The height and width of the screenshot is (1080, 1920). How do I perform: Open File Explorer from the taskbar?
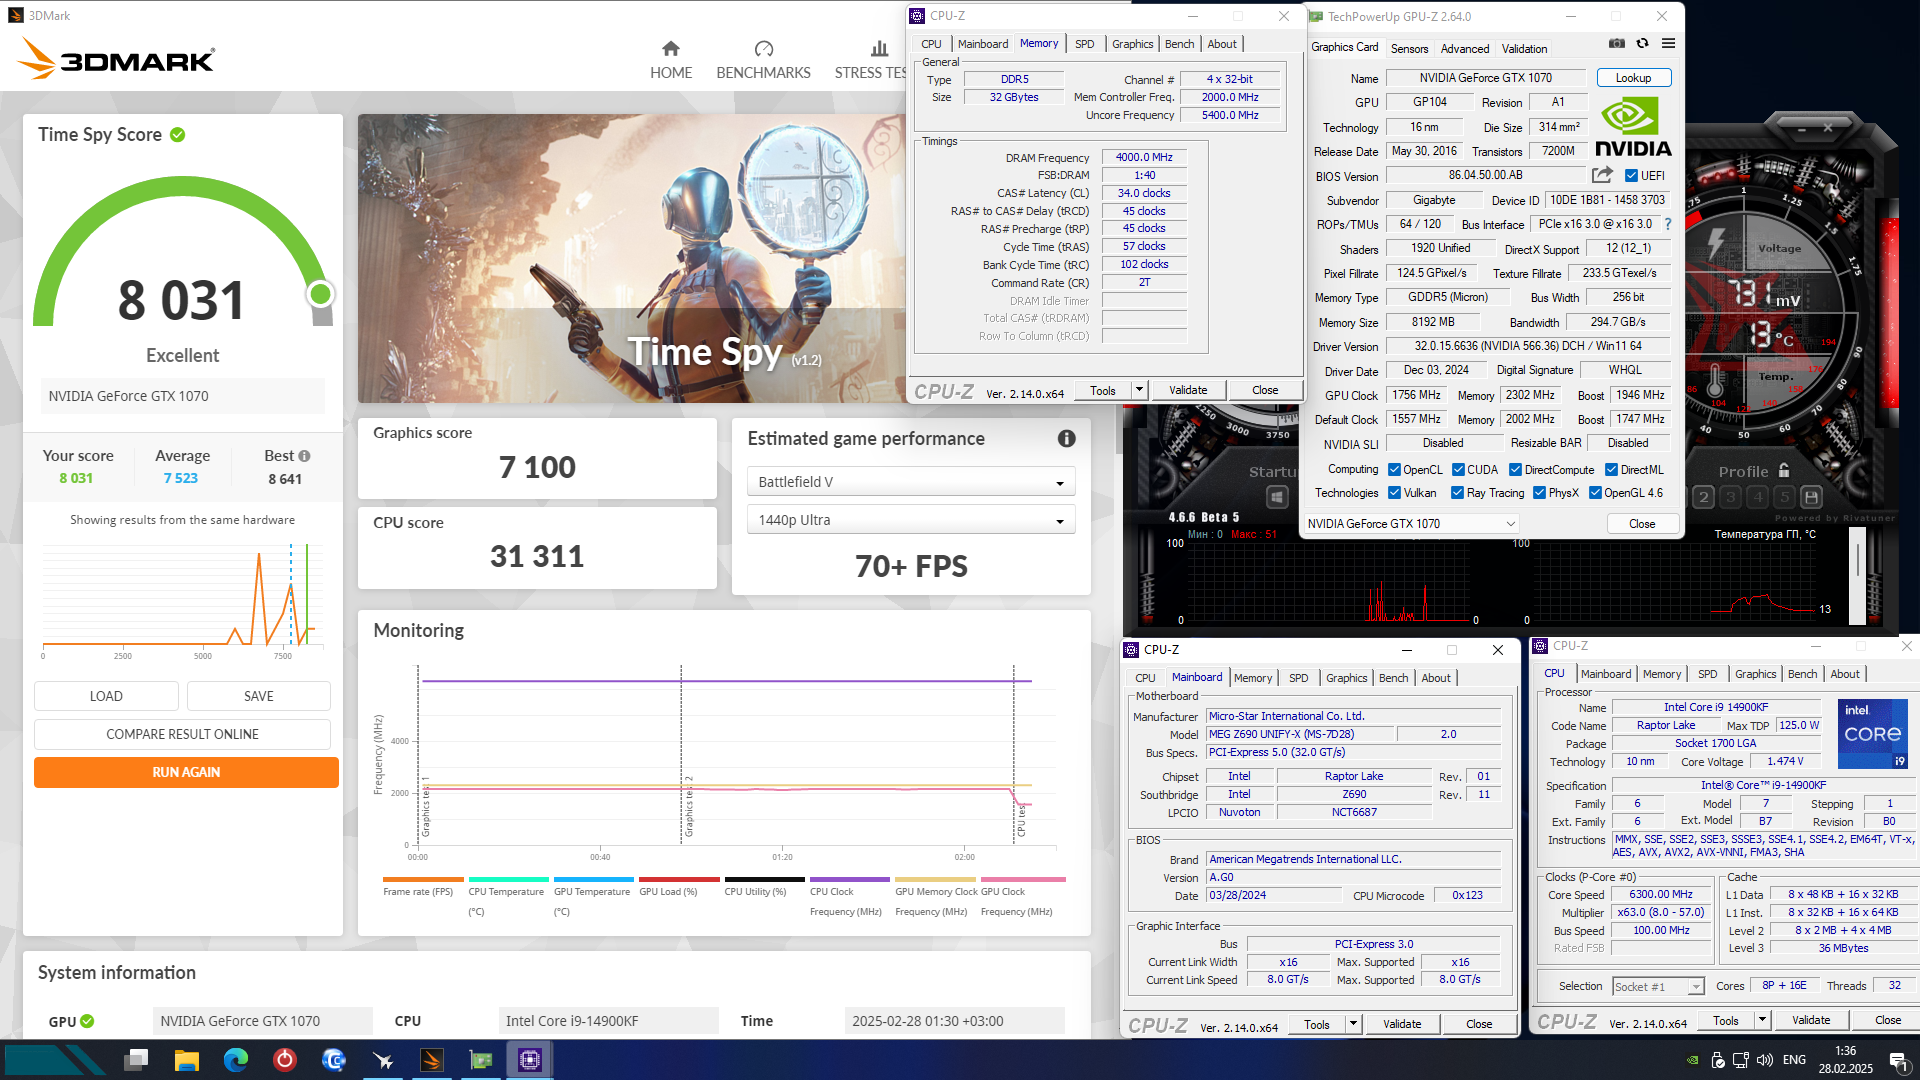186,1059
